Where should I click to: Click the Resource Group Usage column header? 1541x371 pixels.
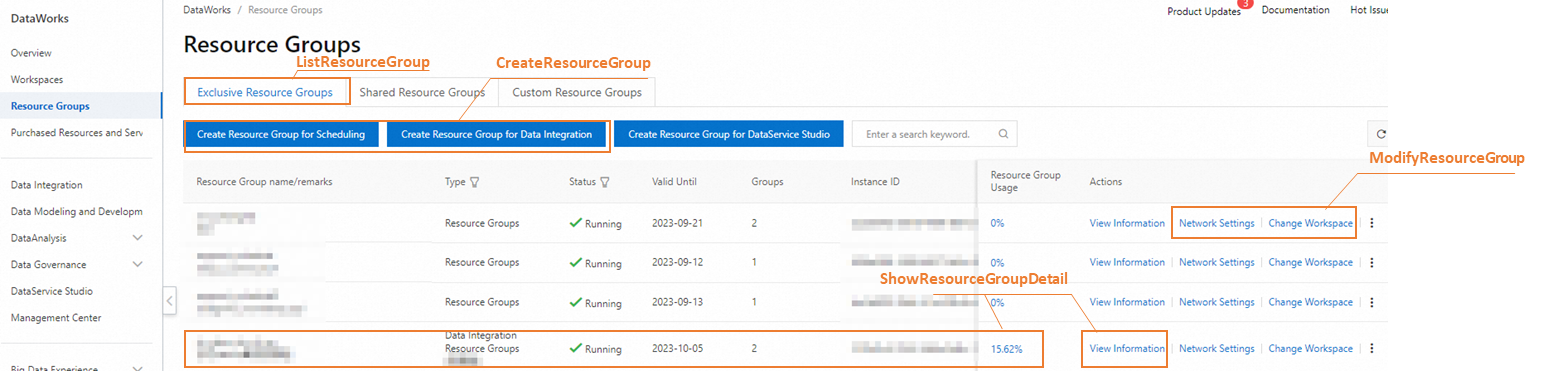pos(1025,181)
